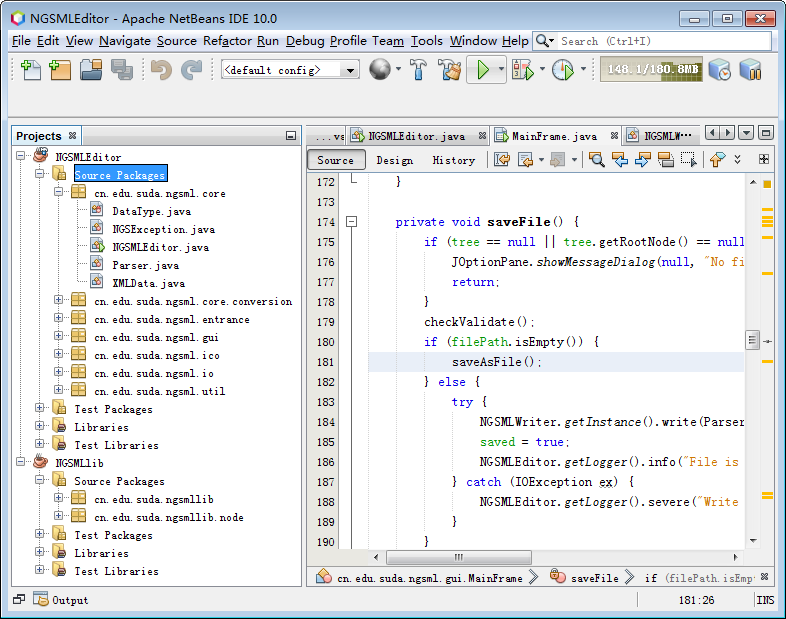
Task: Click the profiler snapshot icon with clock
Action: (x=720, y=70)
